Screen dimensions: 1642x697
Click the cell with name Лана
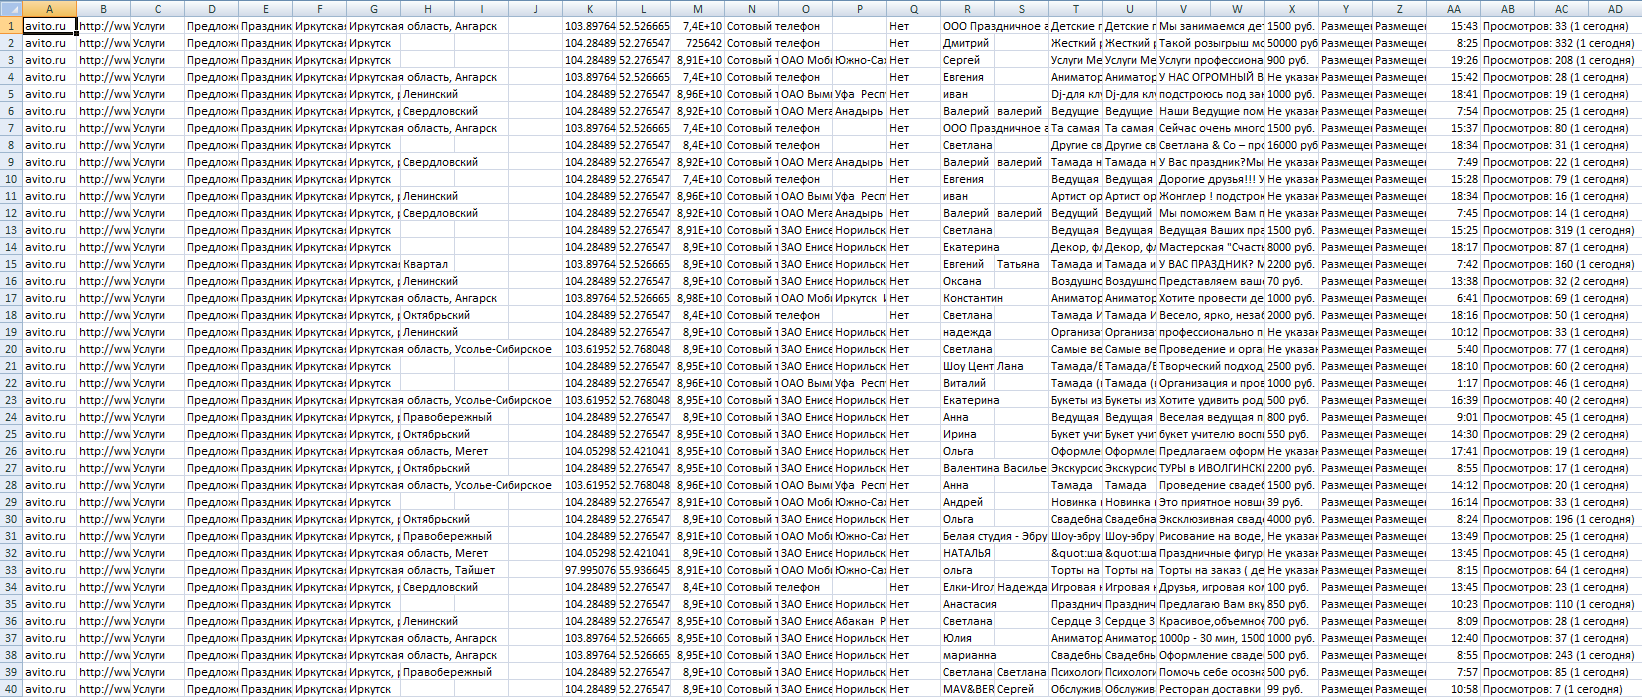(x=1021, y=366)
